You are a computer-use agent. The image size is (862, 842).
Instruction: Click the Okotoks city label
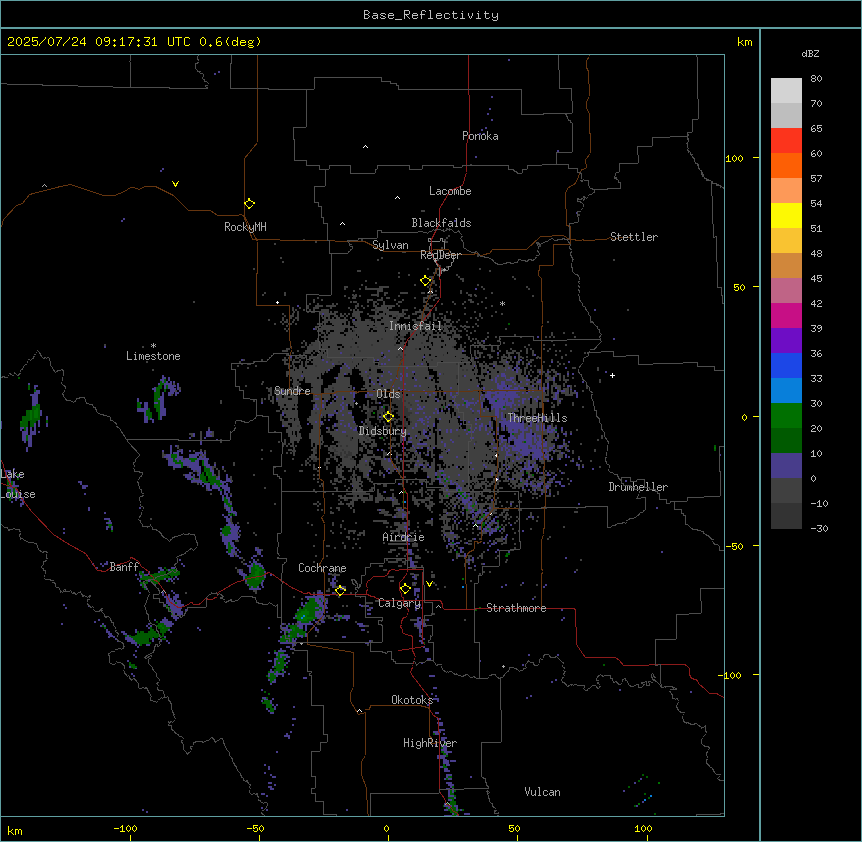[412, 700]
